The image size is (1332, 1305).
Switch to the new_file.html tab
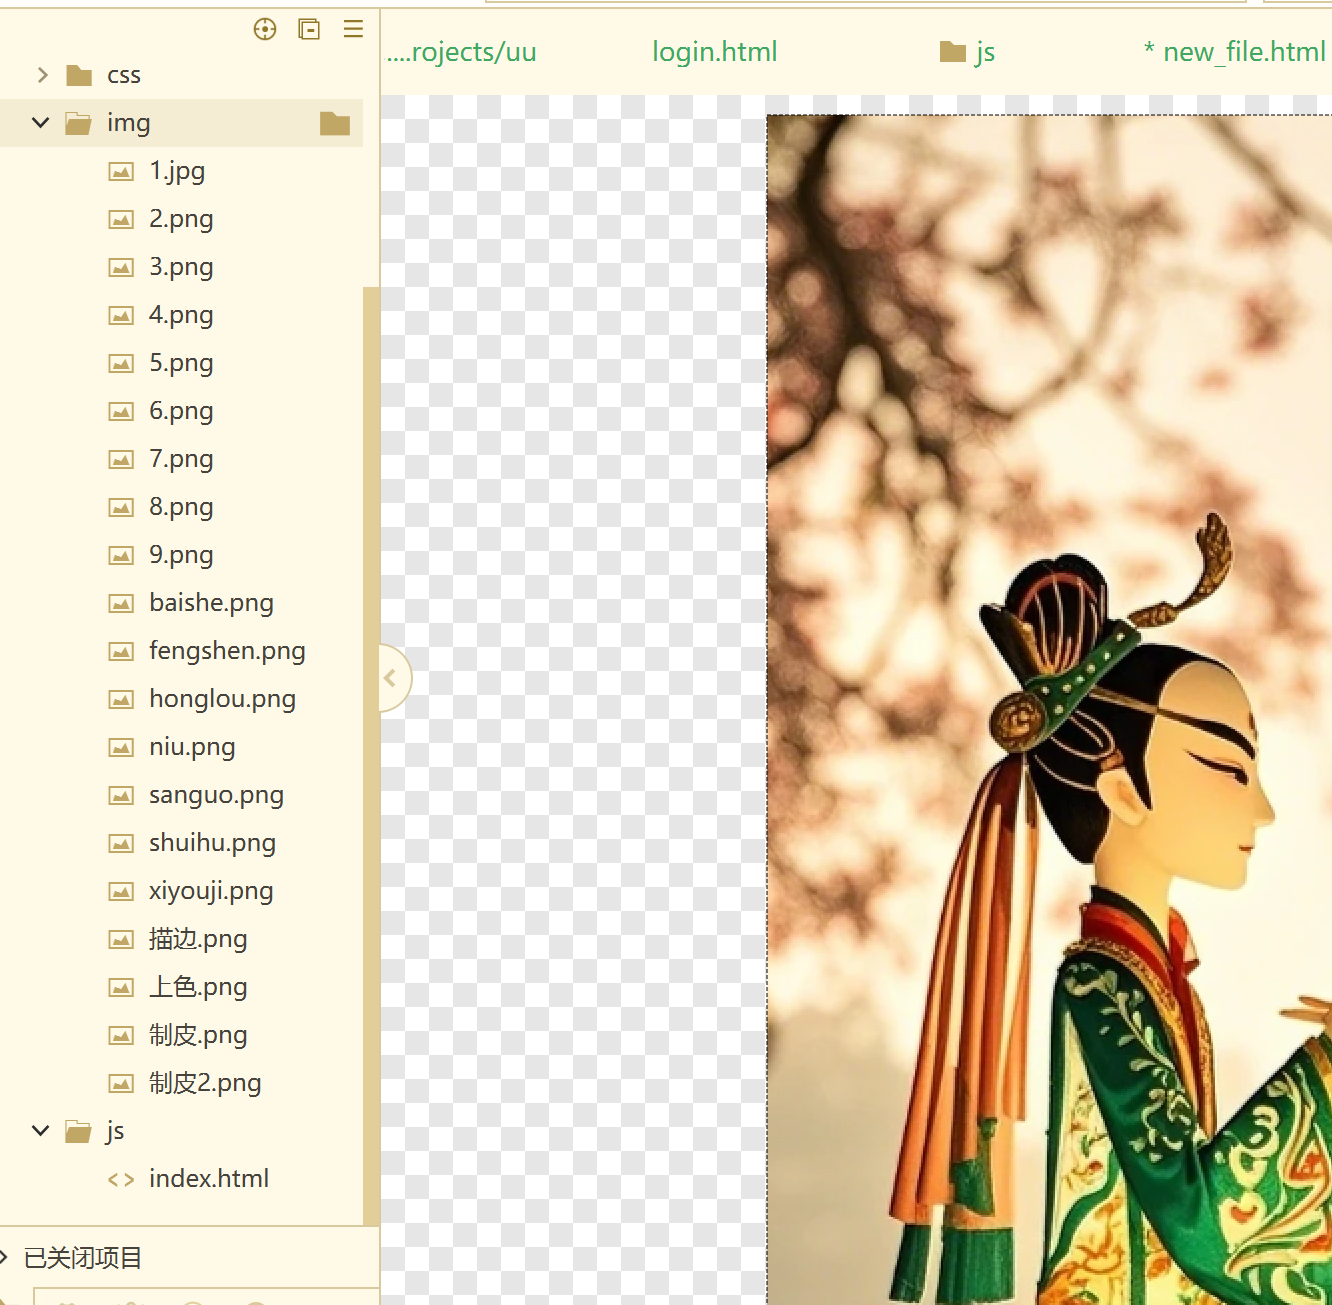tap(1235, 52)
